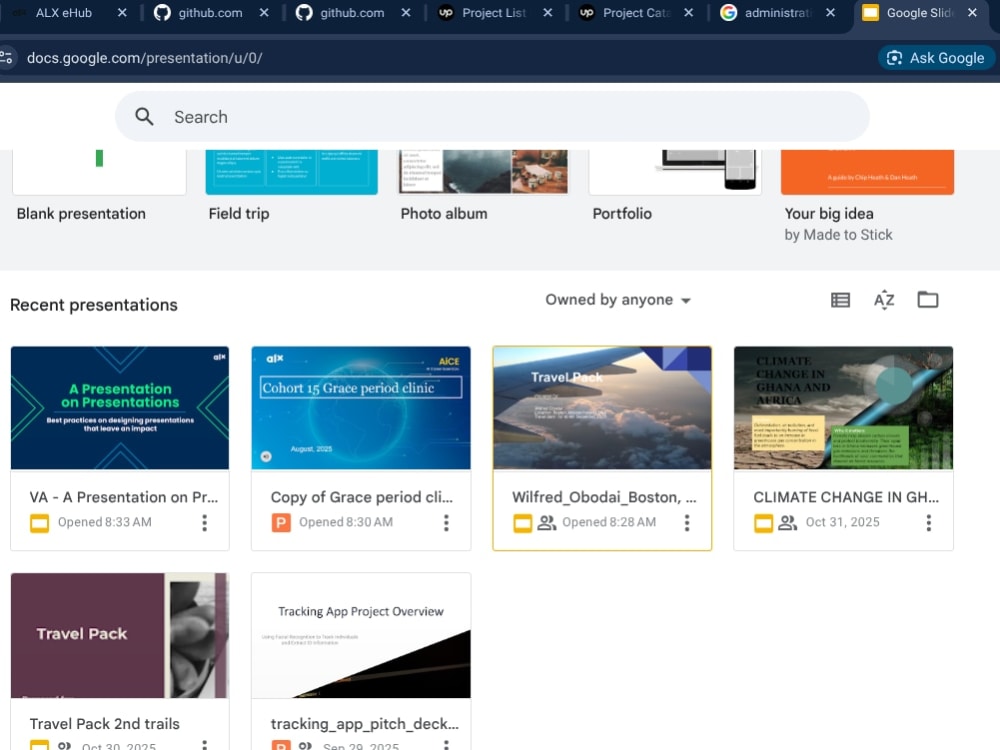Click the 'by Made to Stick' subtitle
The width and height of the screenshot is (1000, 750).
[838, 235]
